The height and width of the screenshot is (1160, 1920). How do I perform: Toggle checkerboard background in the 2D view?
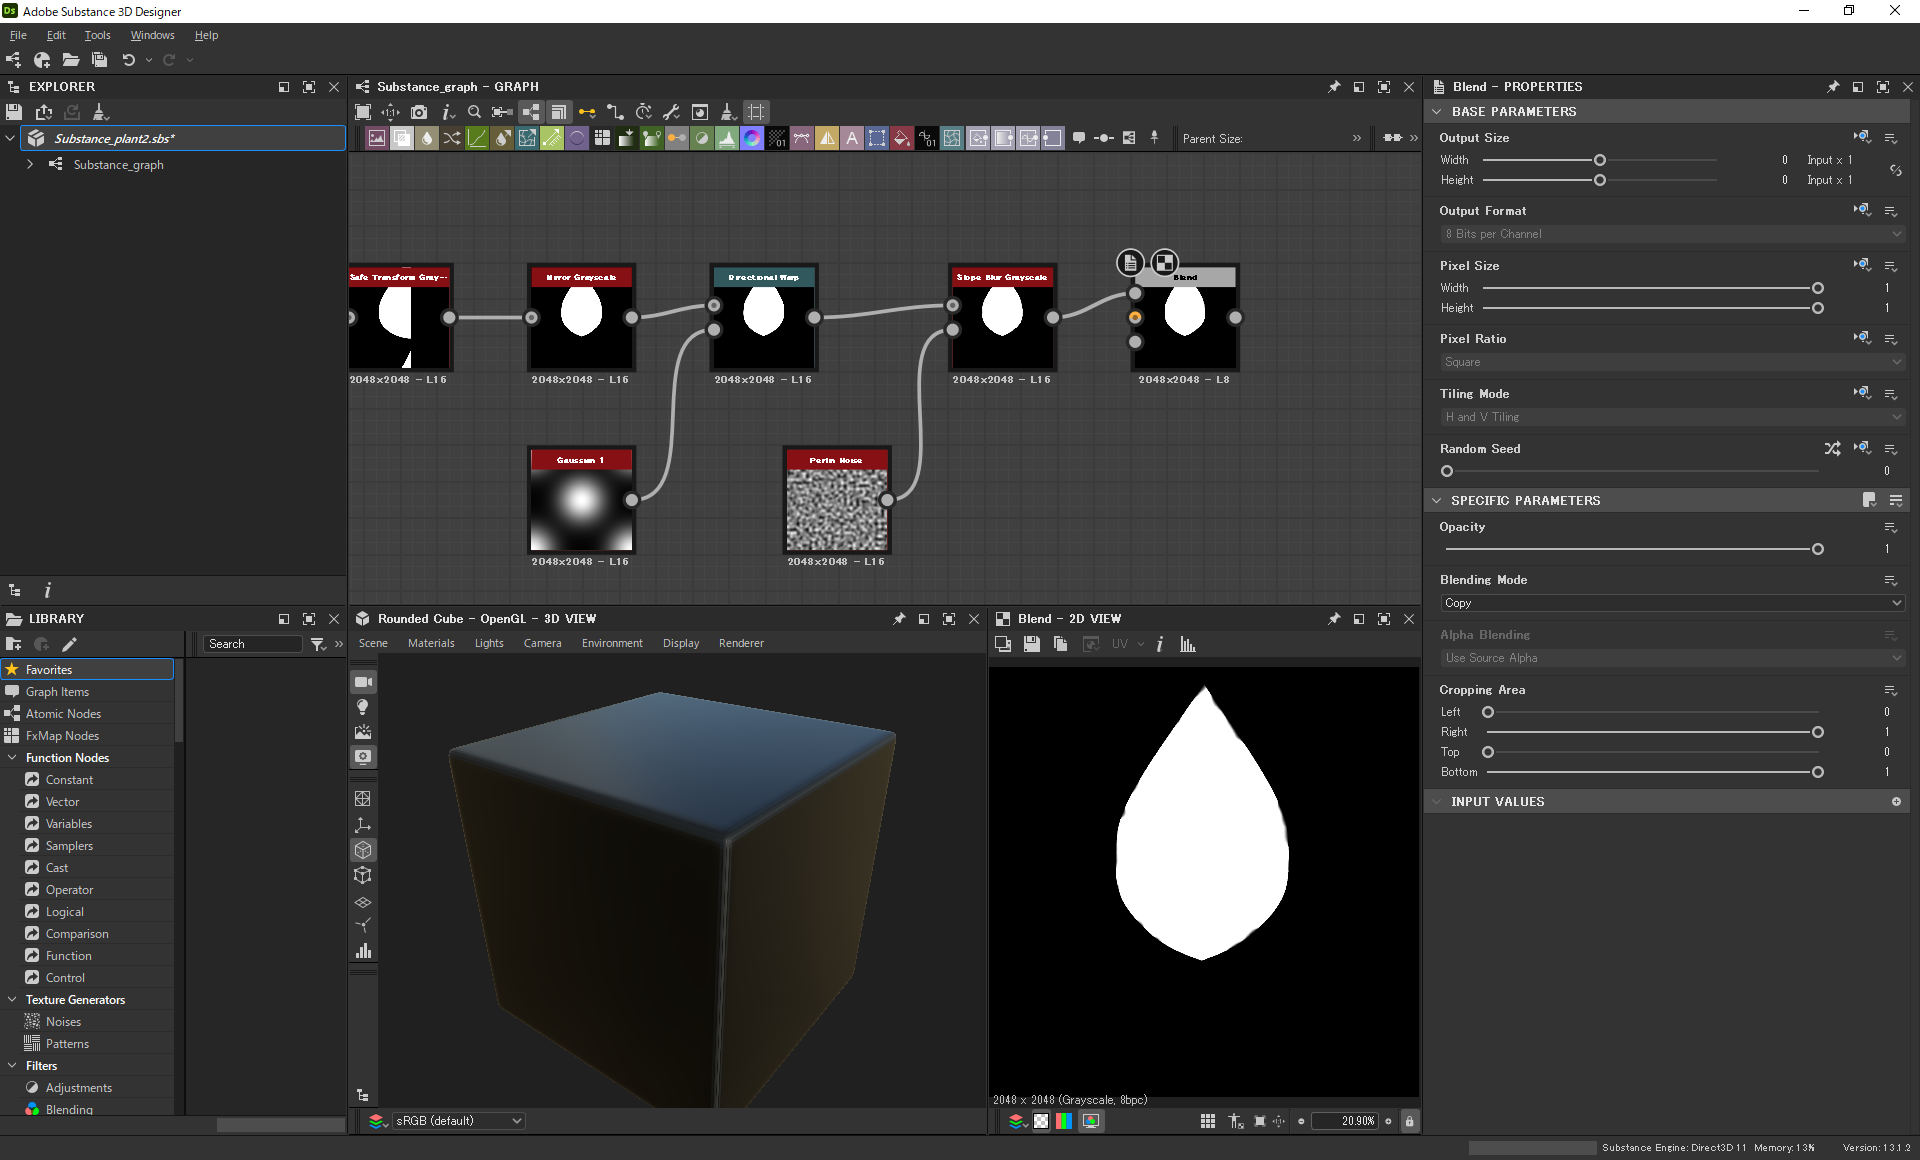coord(1041,1121)
